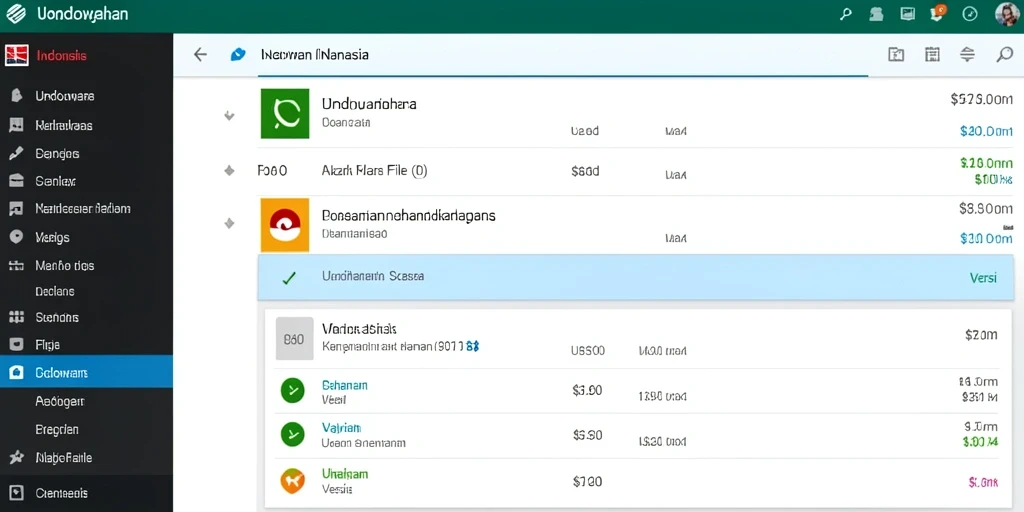Screen dimensions: 1024x512
Task: Click the header toolbar search magnifier
Action: click(1004, 55)
